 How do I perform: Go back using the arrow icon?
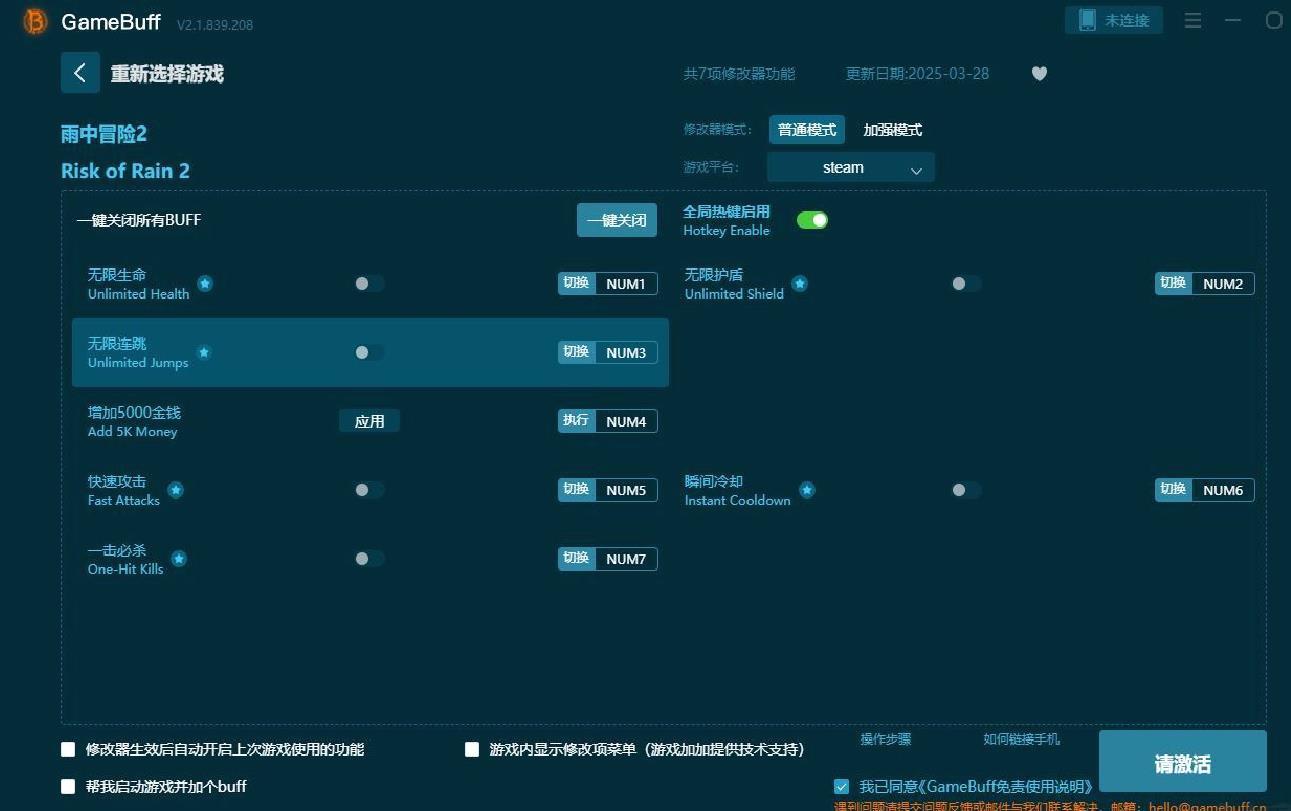pyautogui.click(x=80, y=73)
